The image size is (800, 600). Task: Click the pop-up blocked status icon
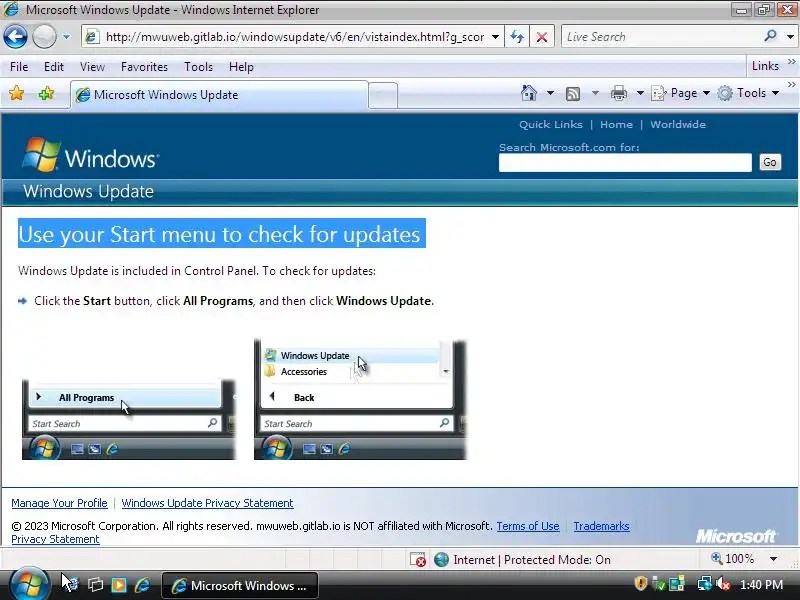tap(418, 560)
